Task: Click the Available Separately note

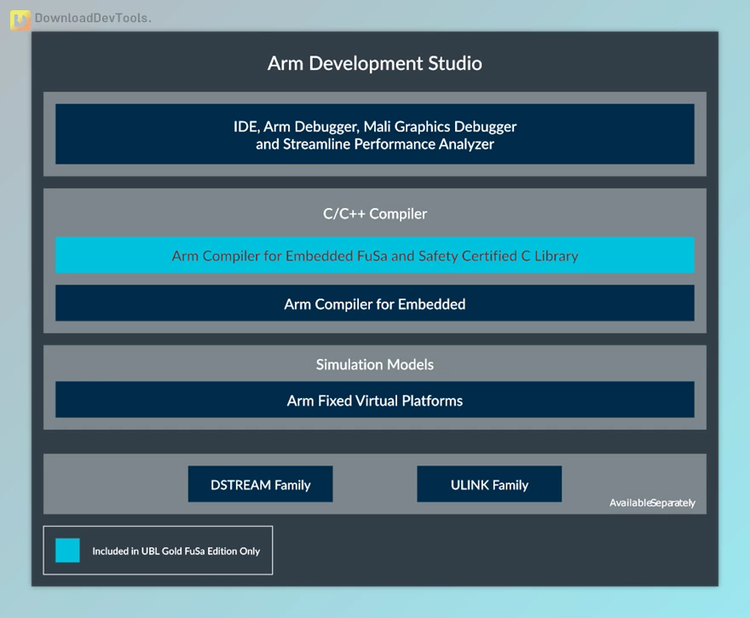Action: tap(652, 503)
